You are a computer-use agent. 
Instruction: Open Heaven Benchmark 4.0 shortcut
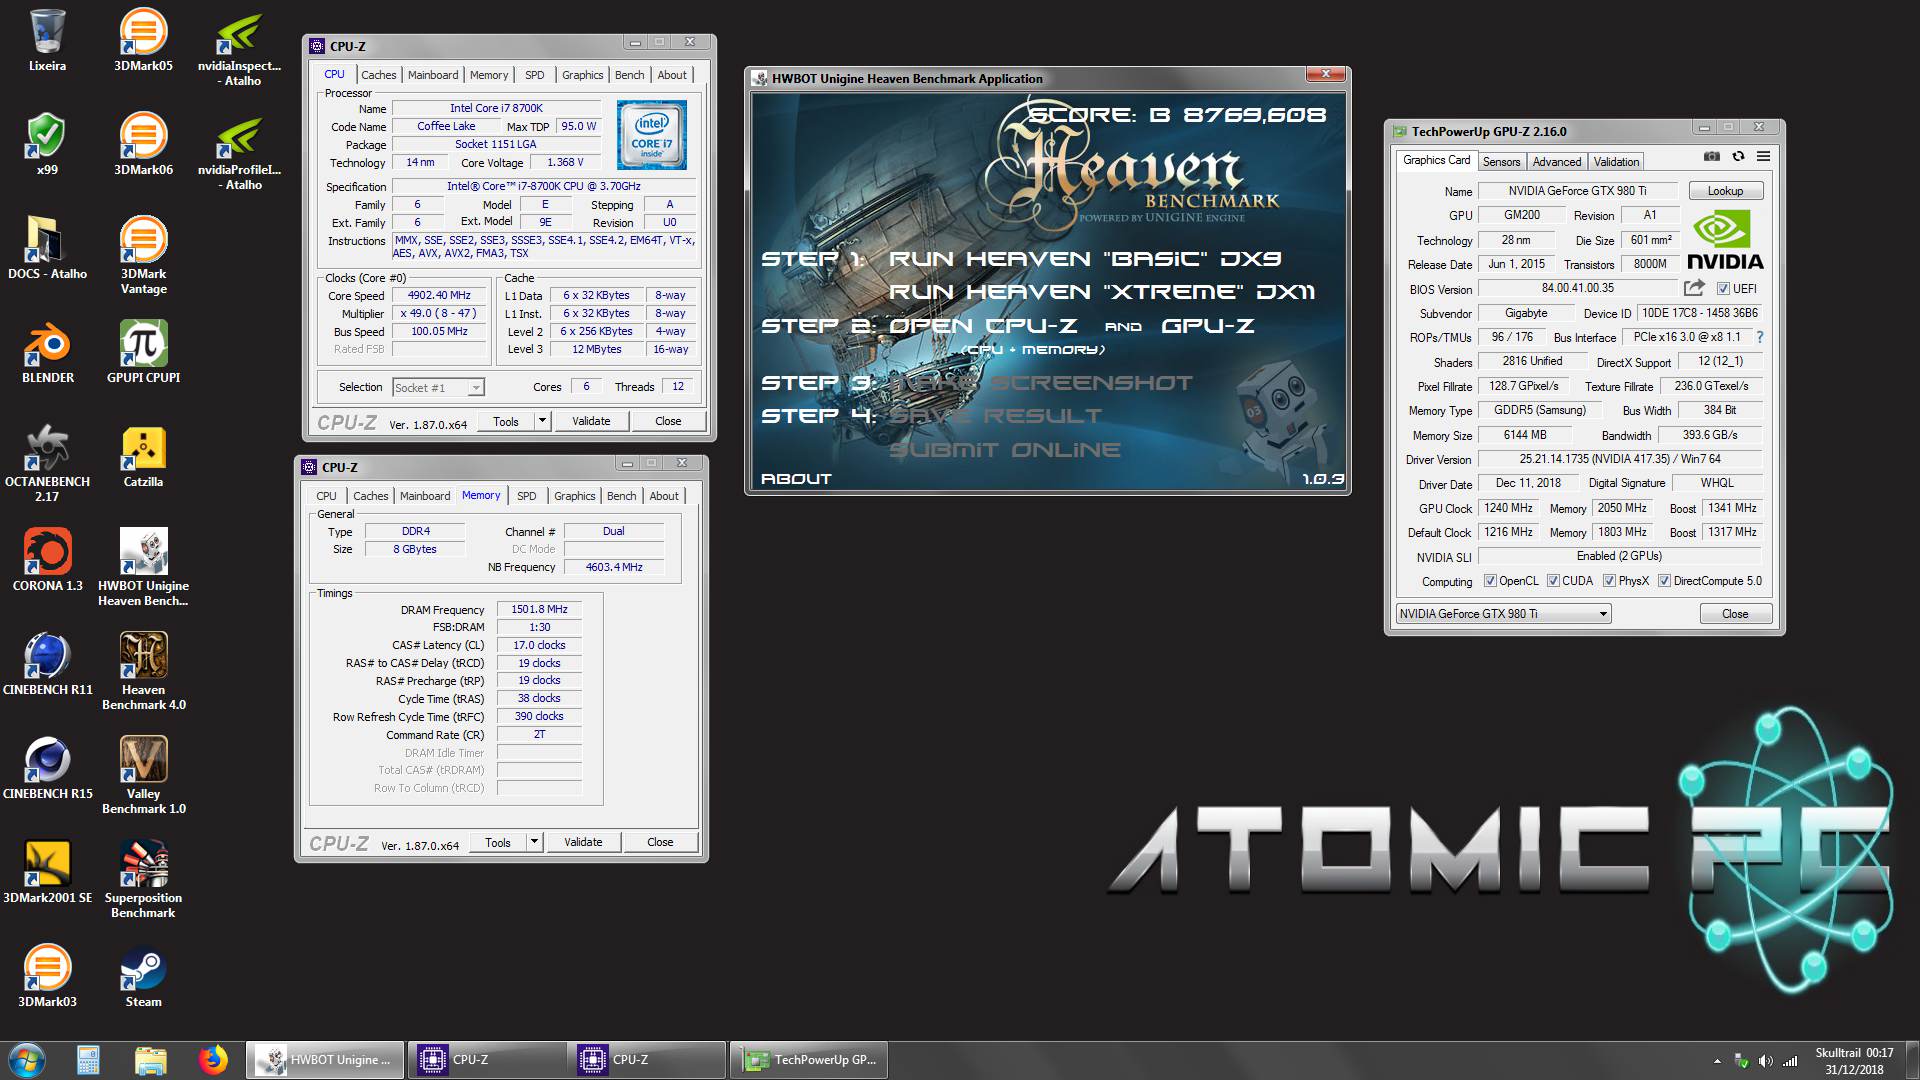point(143,671)
